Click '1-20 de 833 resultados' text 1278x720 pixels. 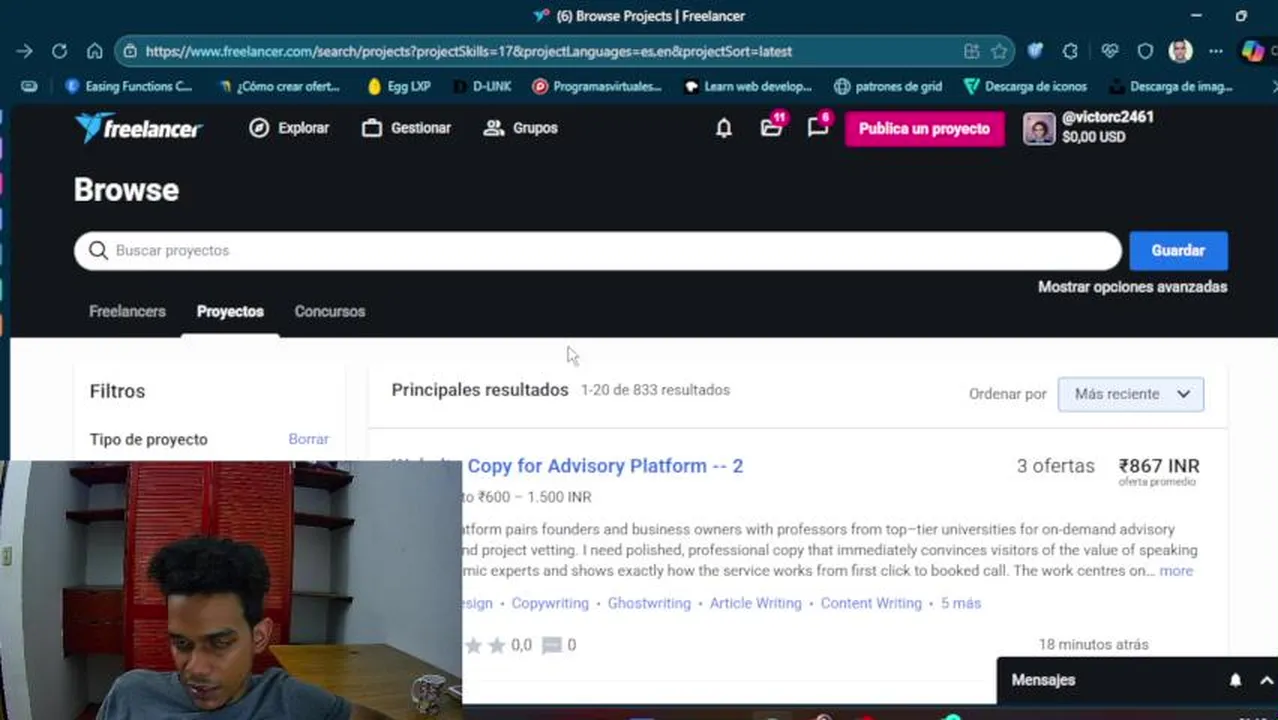(x=655, y=390)
